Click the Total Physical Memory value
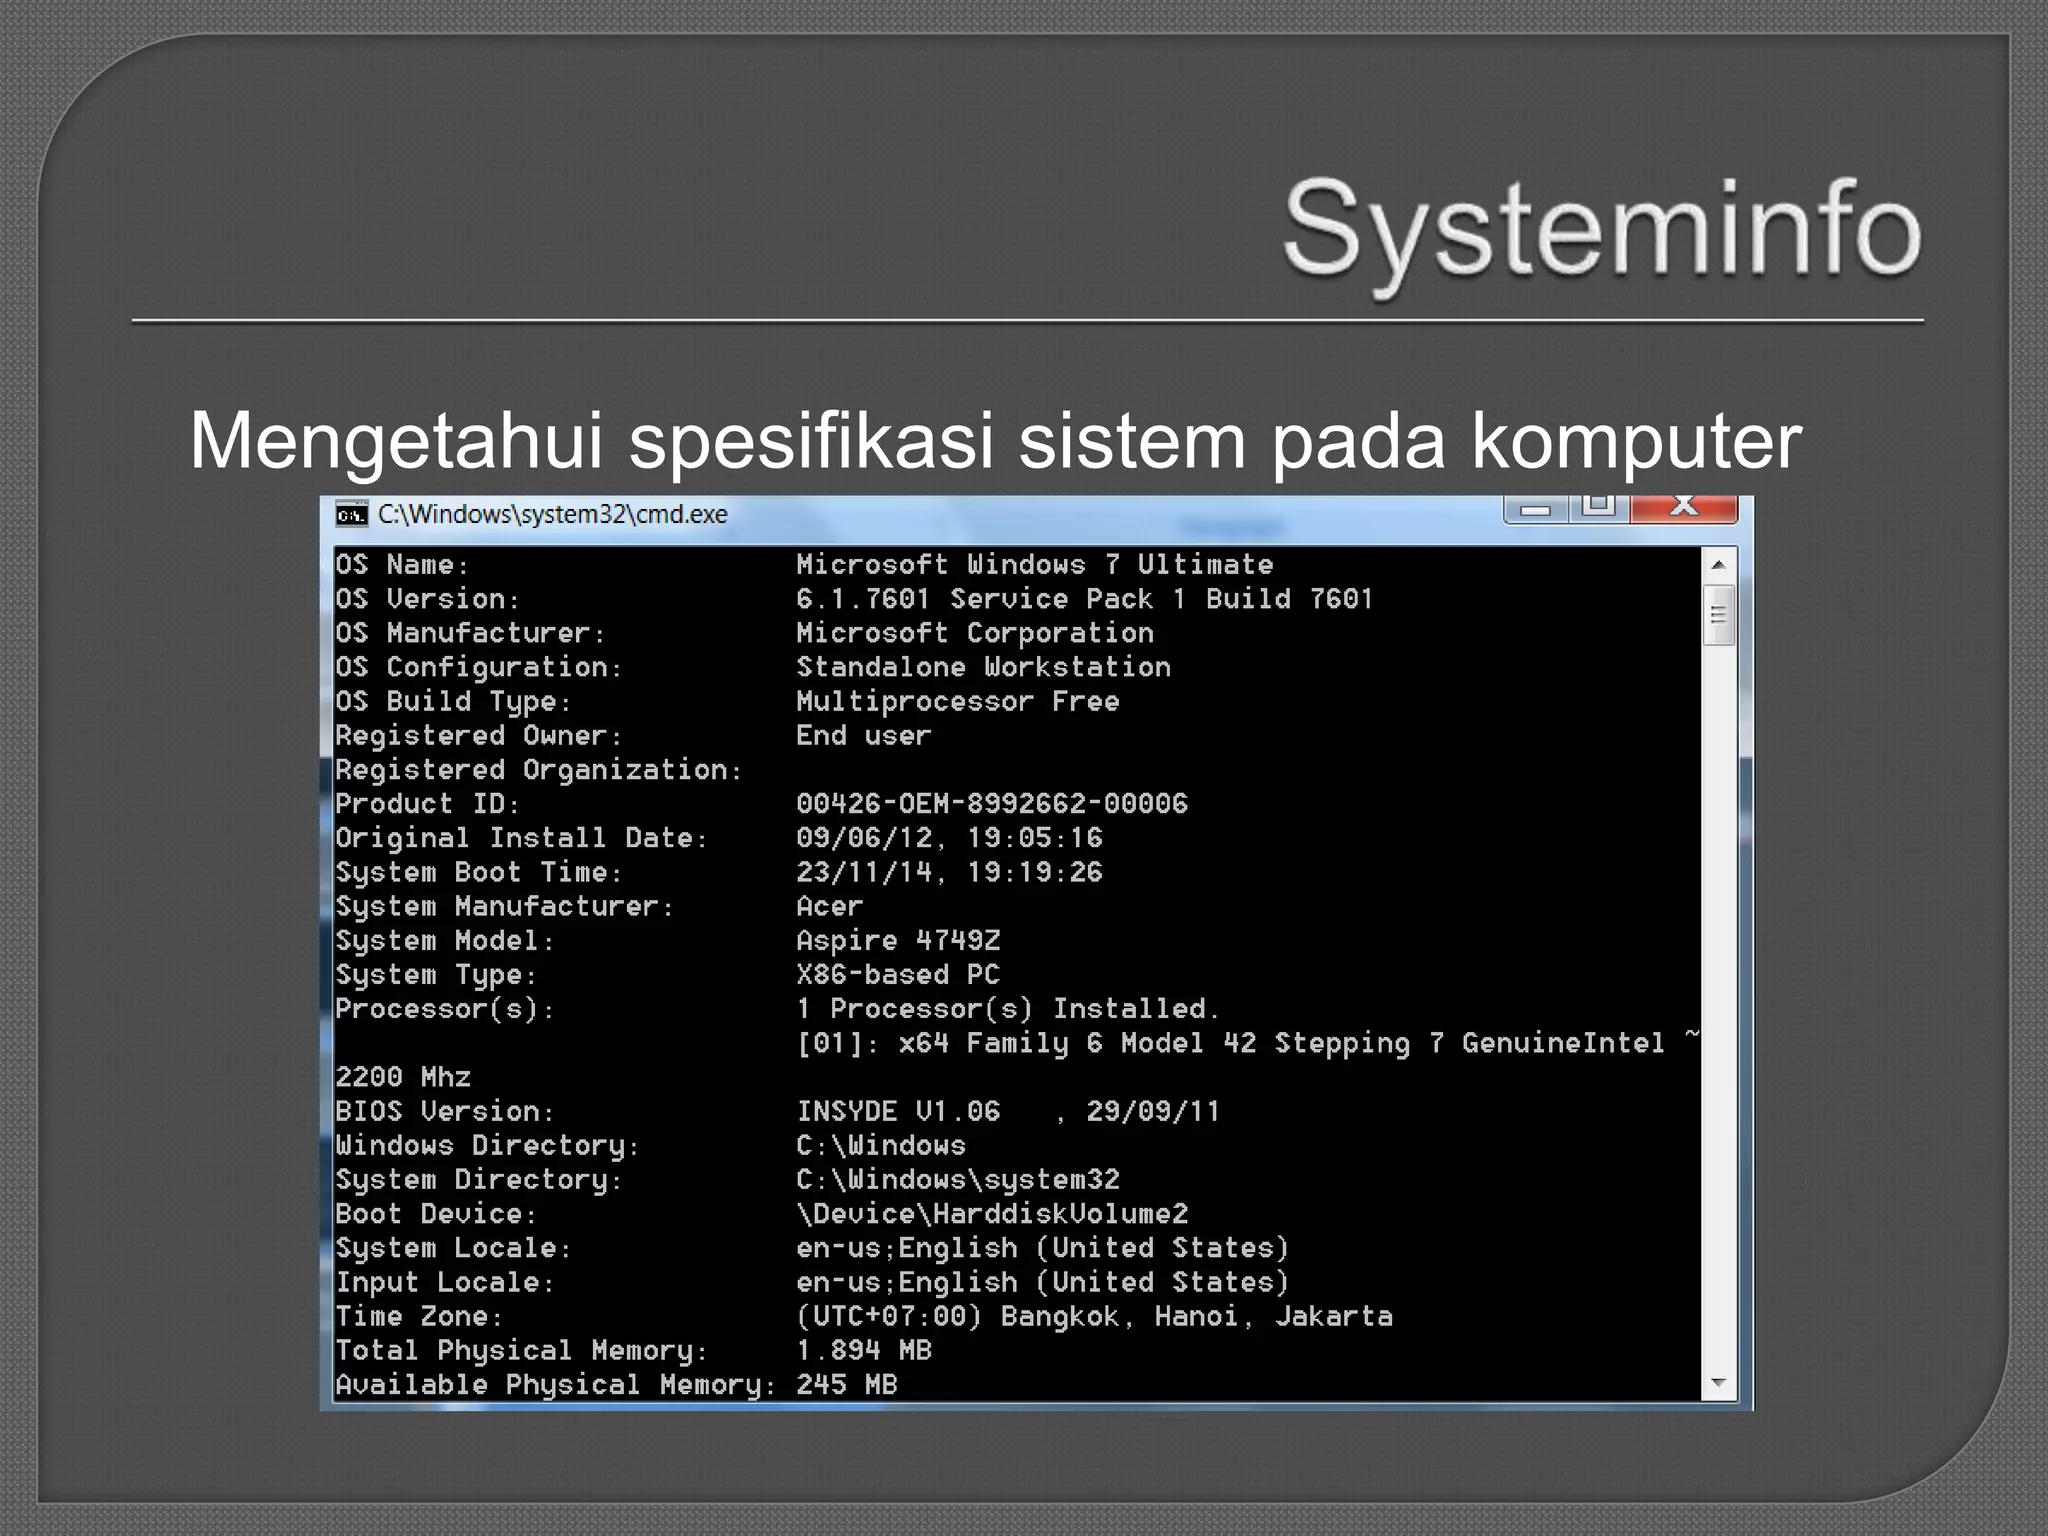Image resolution: width=2048 pixels, height=1536 pixels. click(x=863, y=1351)
